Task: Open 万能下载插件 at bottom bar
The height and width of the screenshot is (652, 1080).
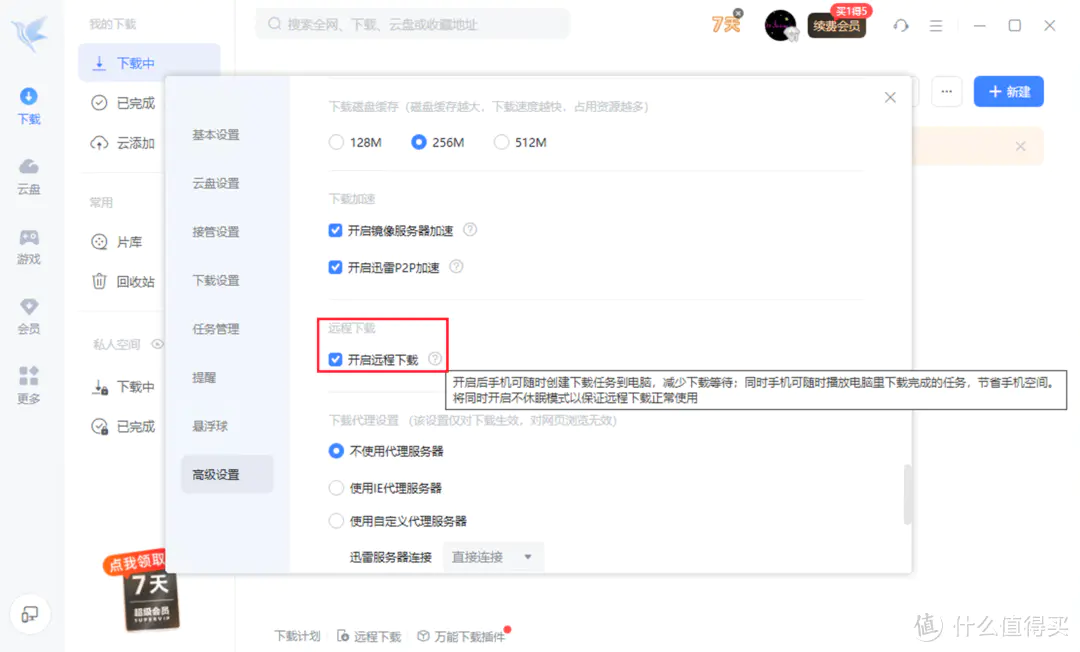Action: click(462, 636)
